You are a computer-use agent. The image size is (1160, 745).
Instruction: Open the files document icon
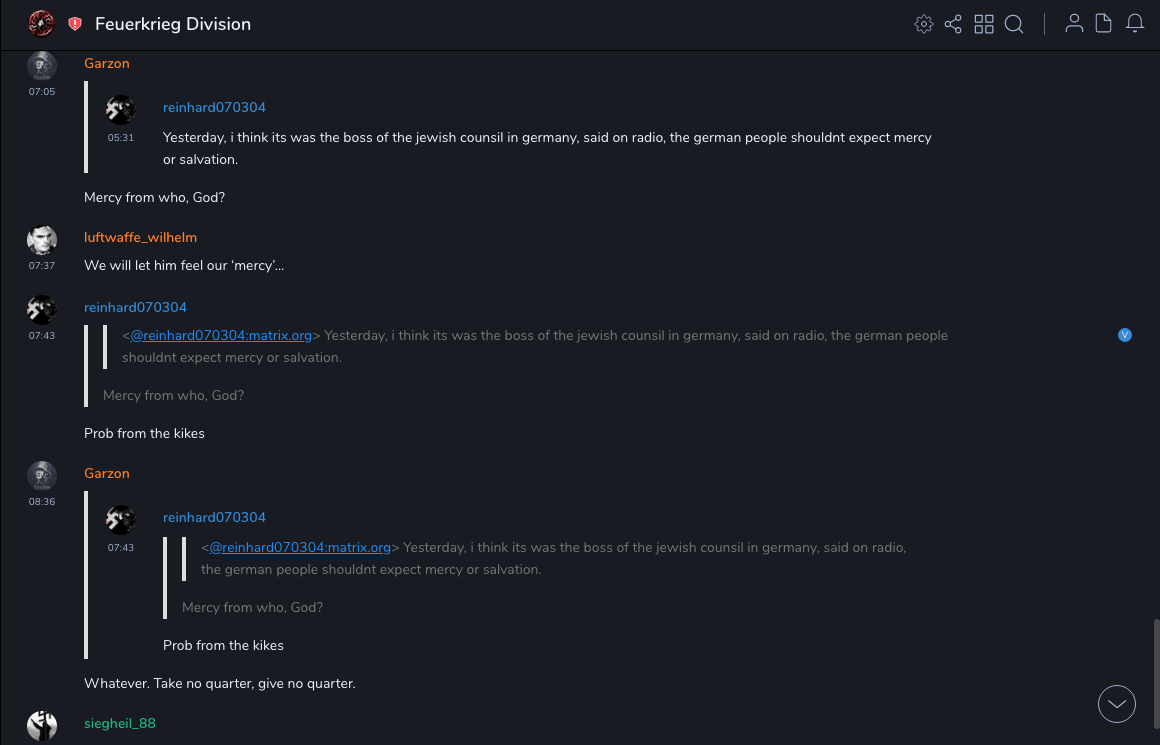tap(1104, 24)
